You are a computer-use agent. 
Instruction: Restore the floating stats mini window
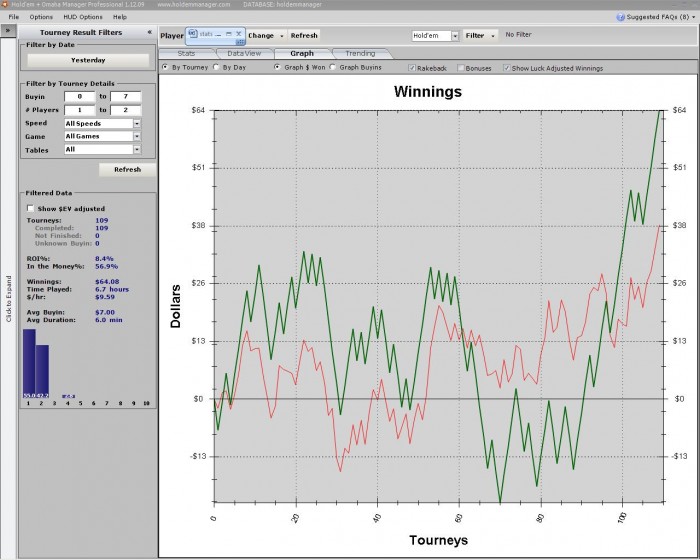(x=229, y=34)
